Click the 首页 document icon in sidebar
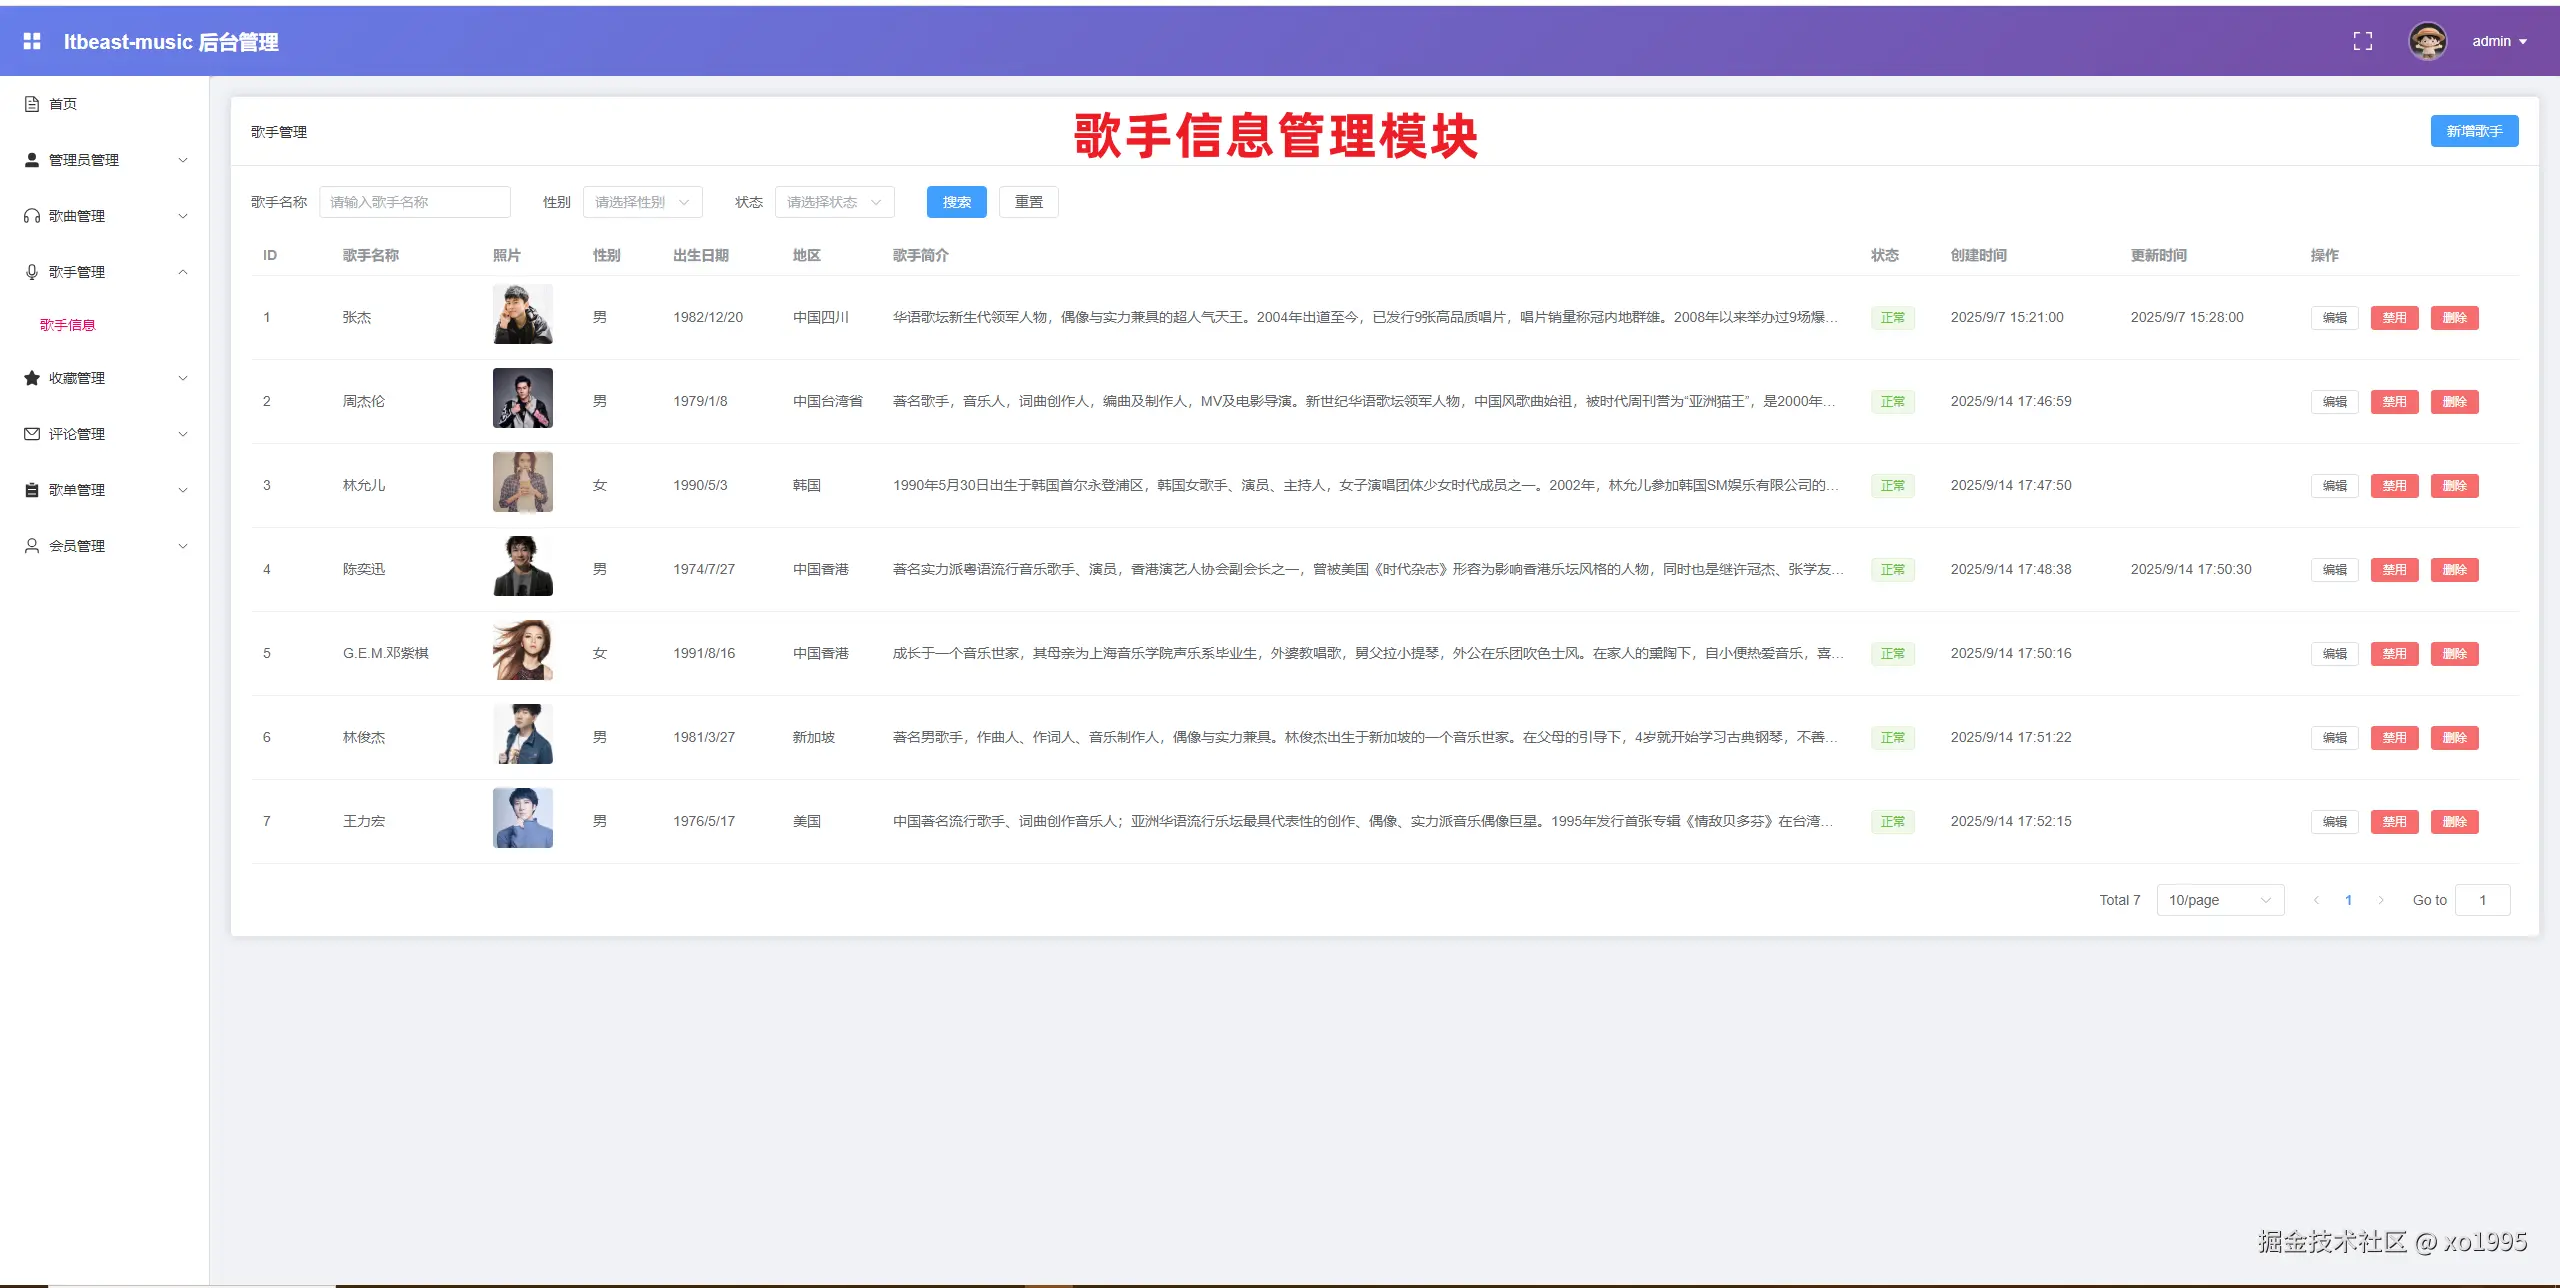The image size is (2560, 1288). coord(32,104)
